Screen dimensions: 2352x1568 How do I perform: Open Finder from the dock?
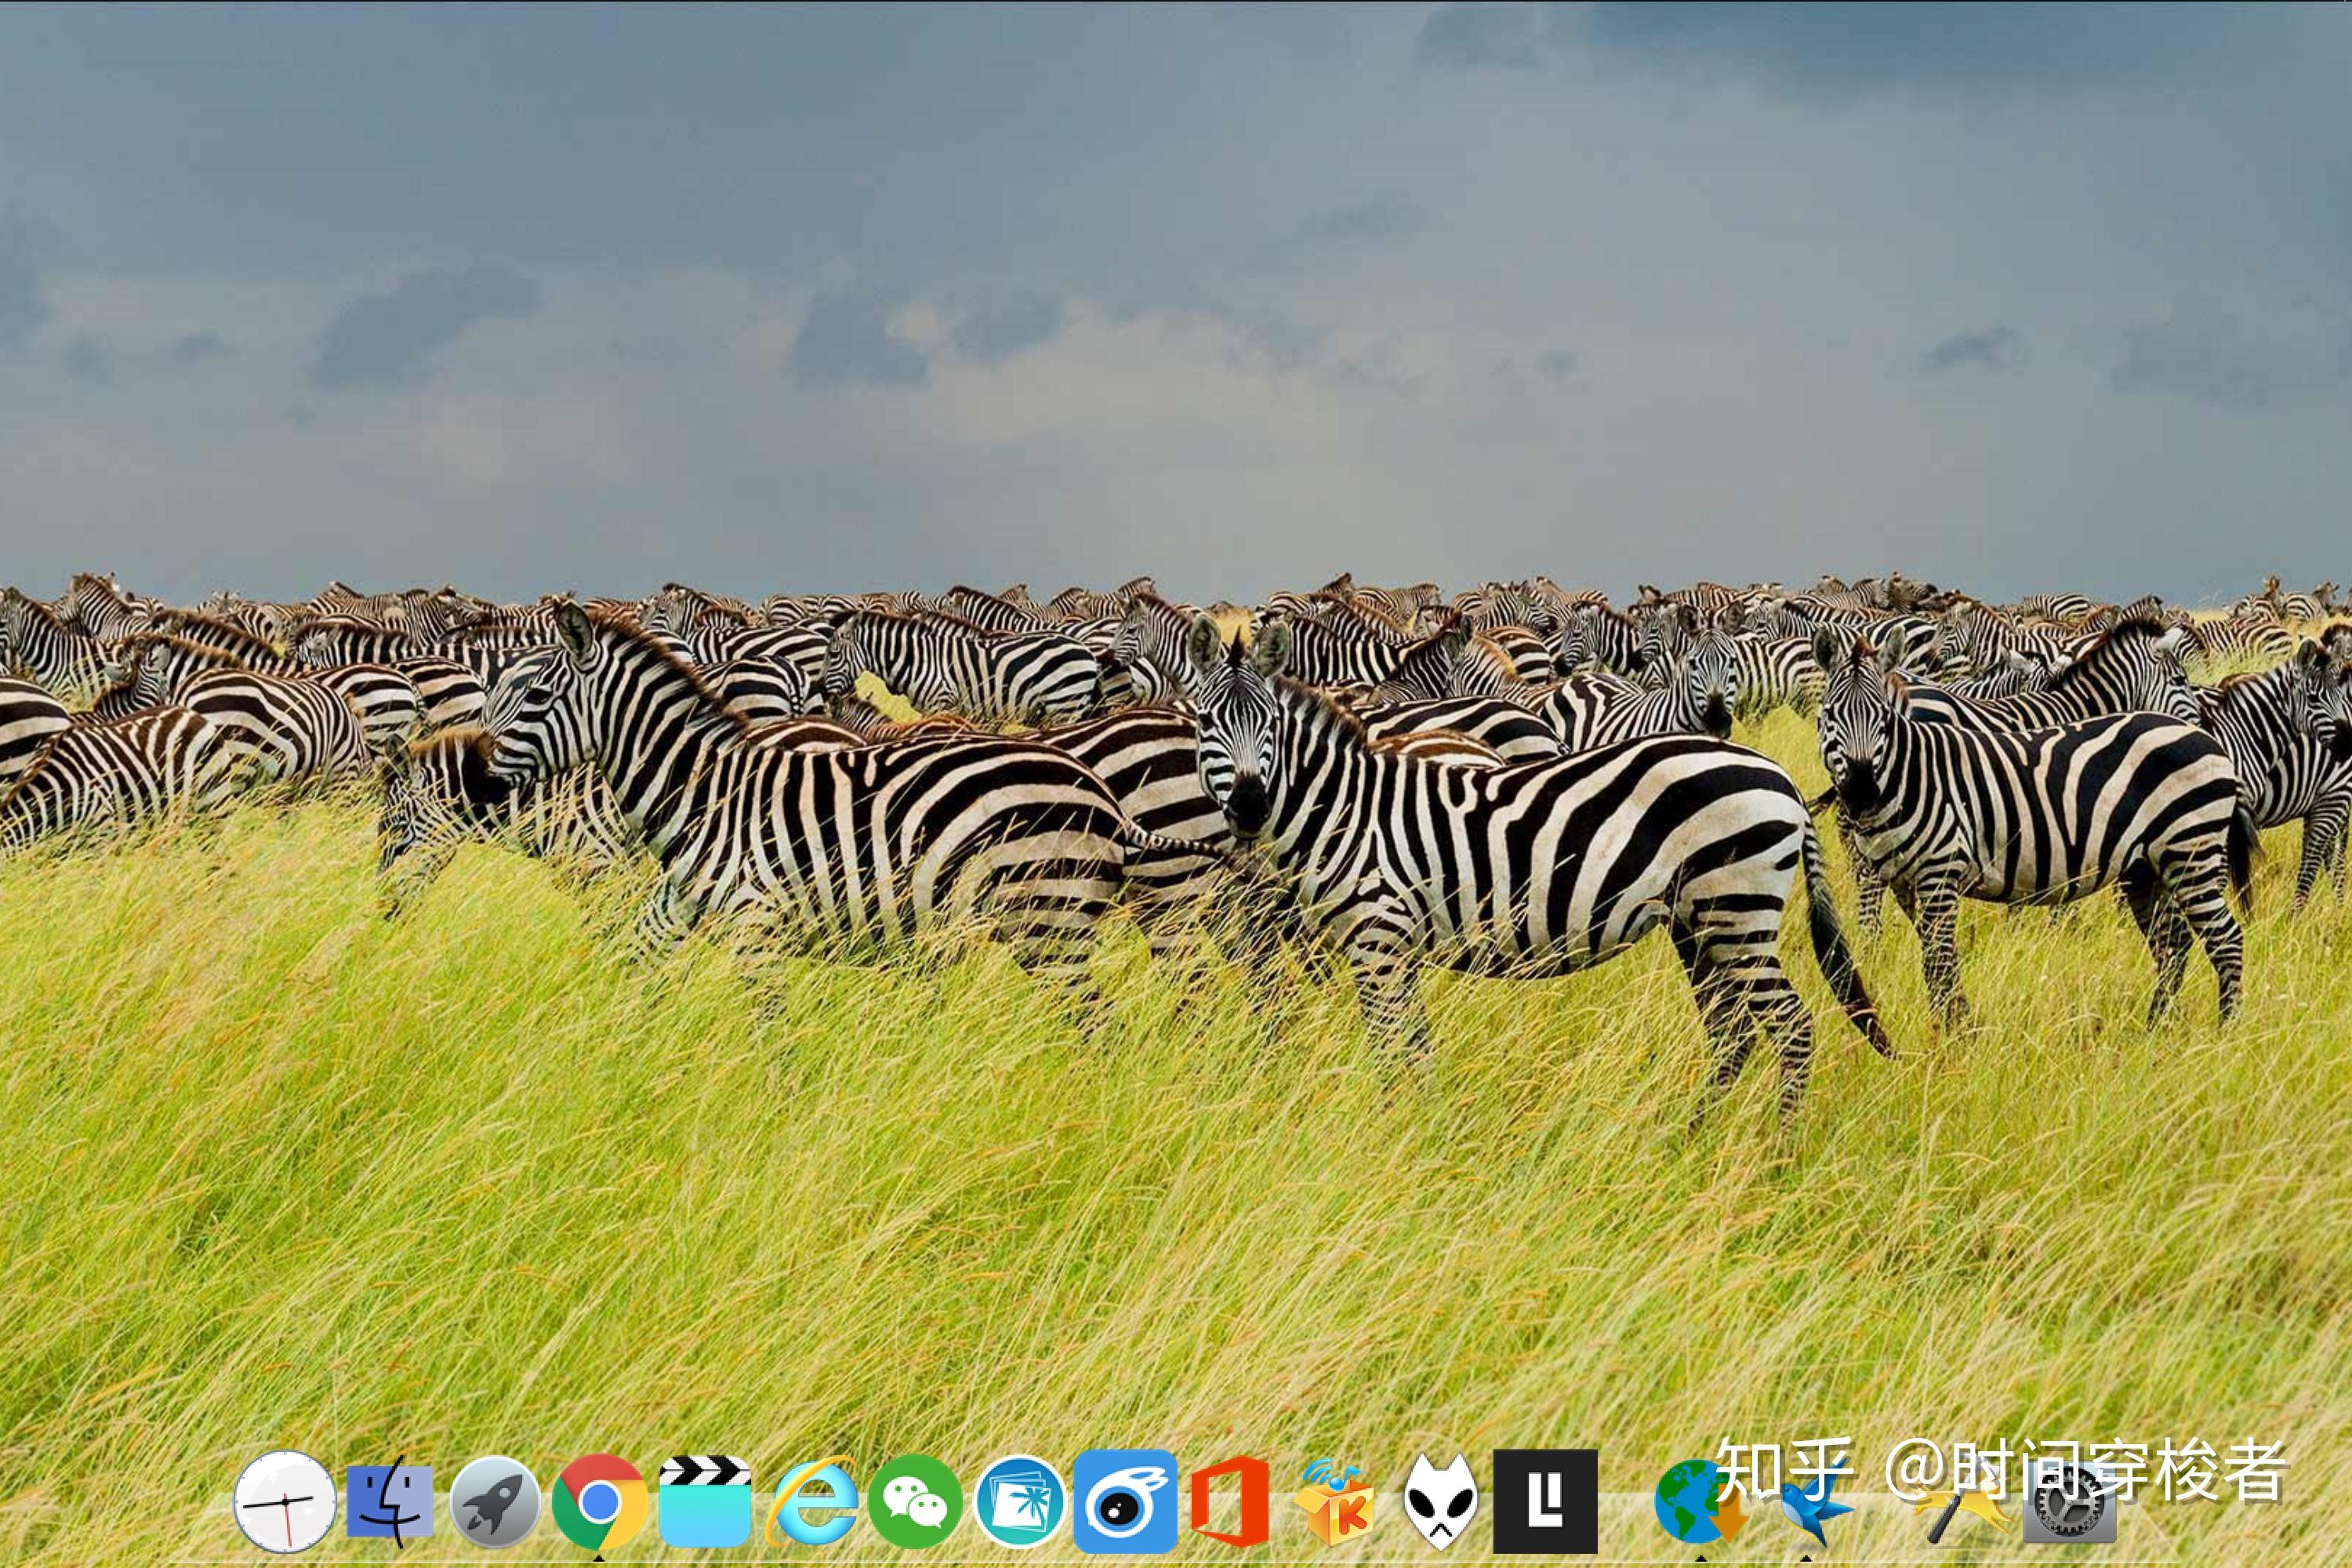[x=390, y=1501]
